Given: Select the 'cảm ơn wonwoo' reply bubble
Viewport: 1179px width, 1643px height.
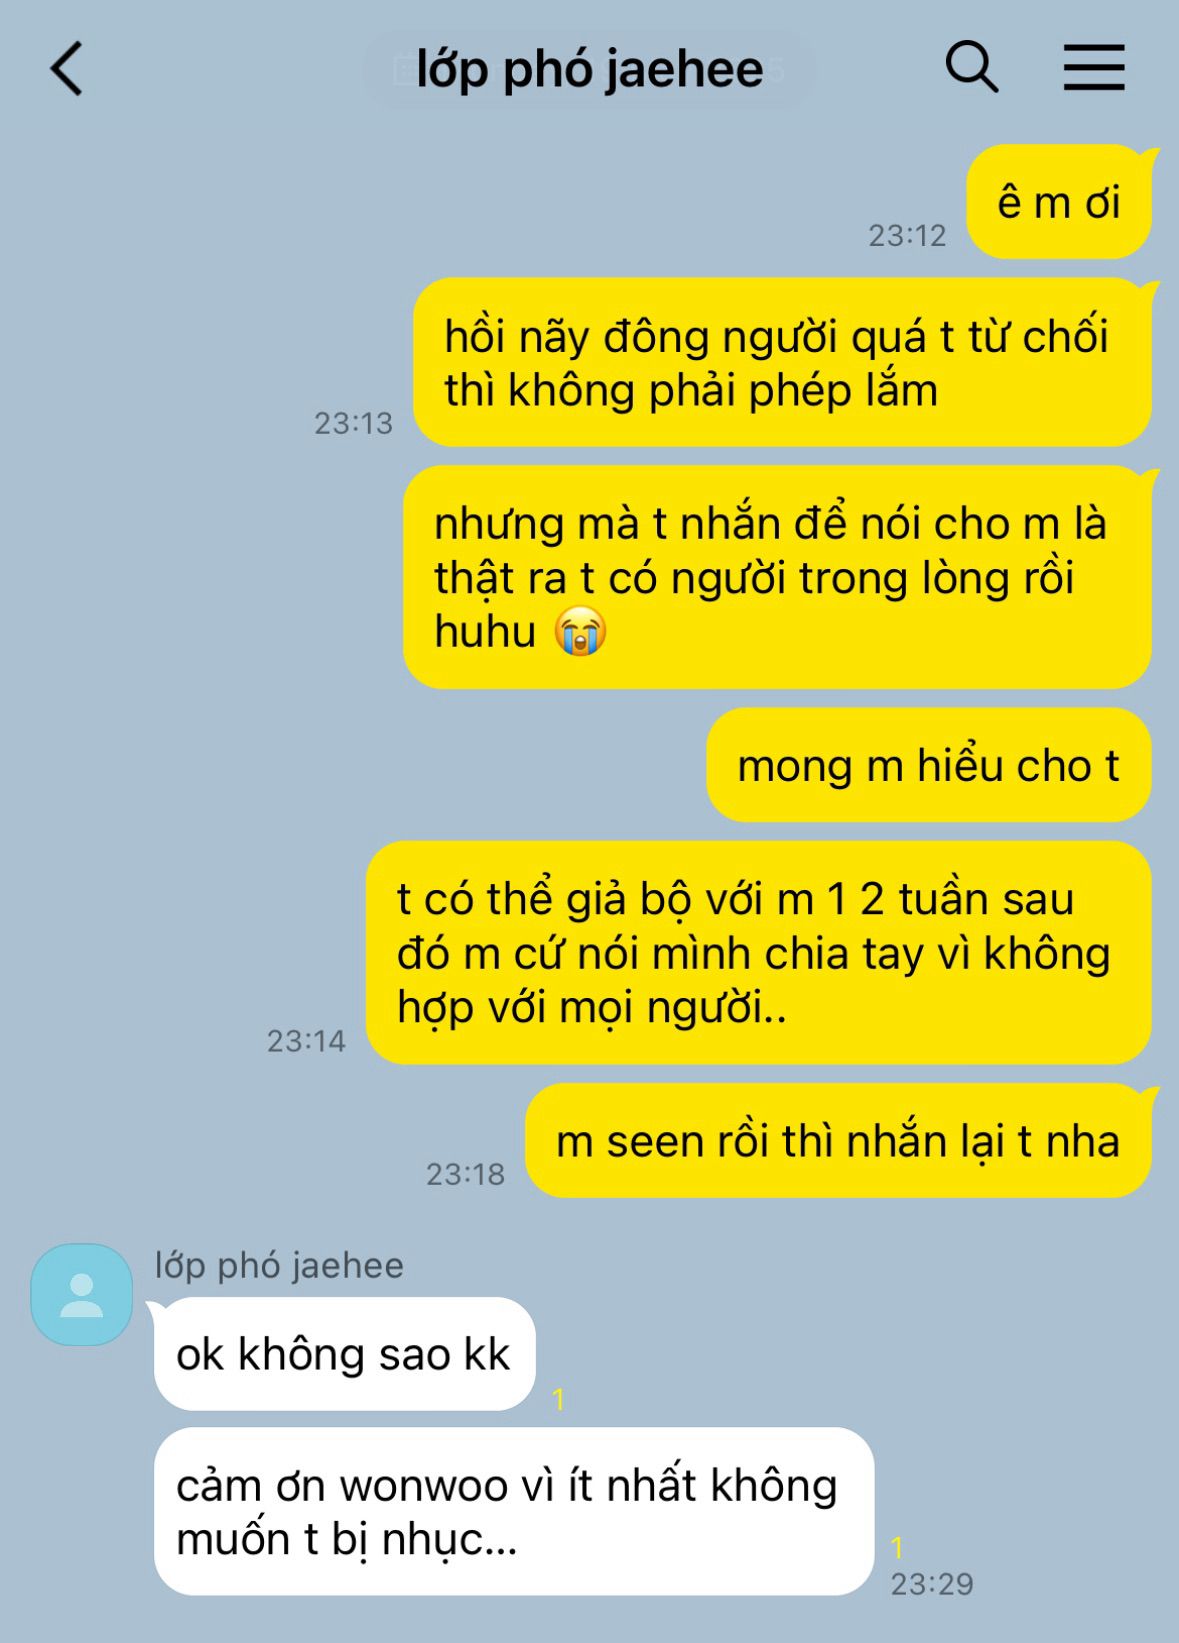Looking at the screenshot, I should (514, 1511).
